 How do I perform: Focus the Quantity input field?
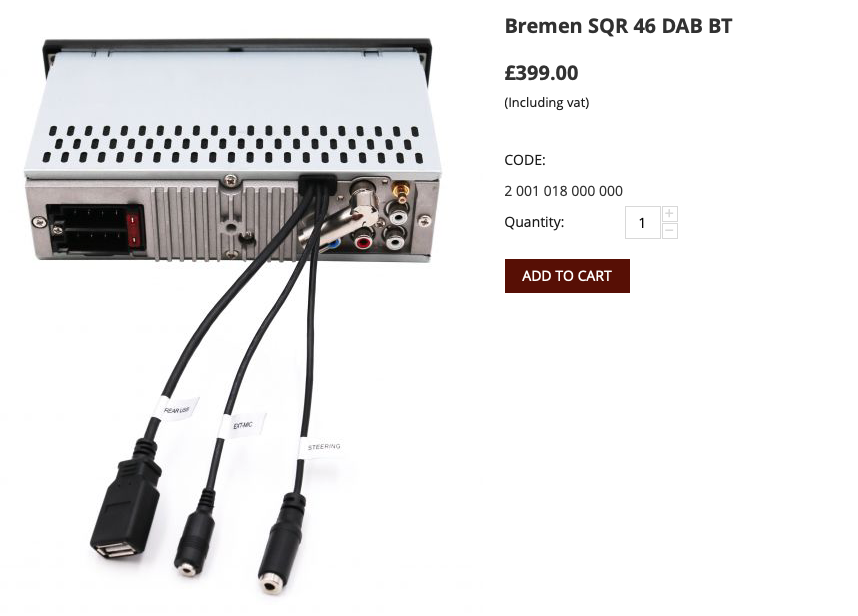pos(642,223)
